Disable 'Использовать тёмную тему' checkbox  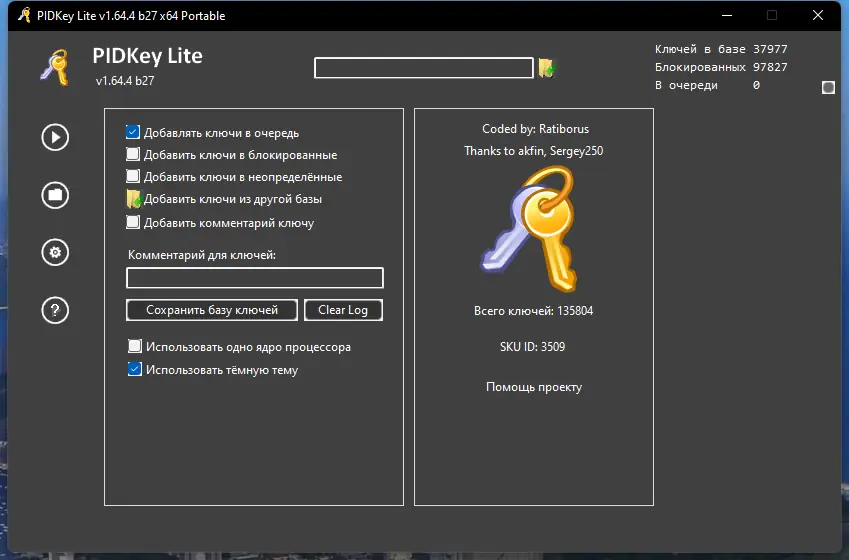click(135, 369)
